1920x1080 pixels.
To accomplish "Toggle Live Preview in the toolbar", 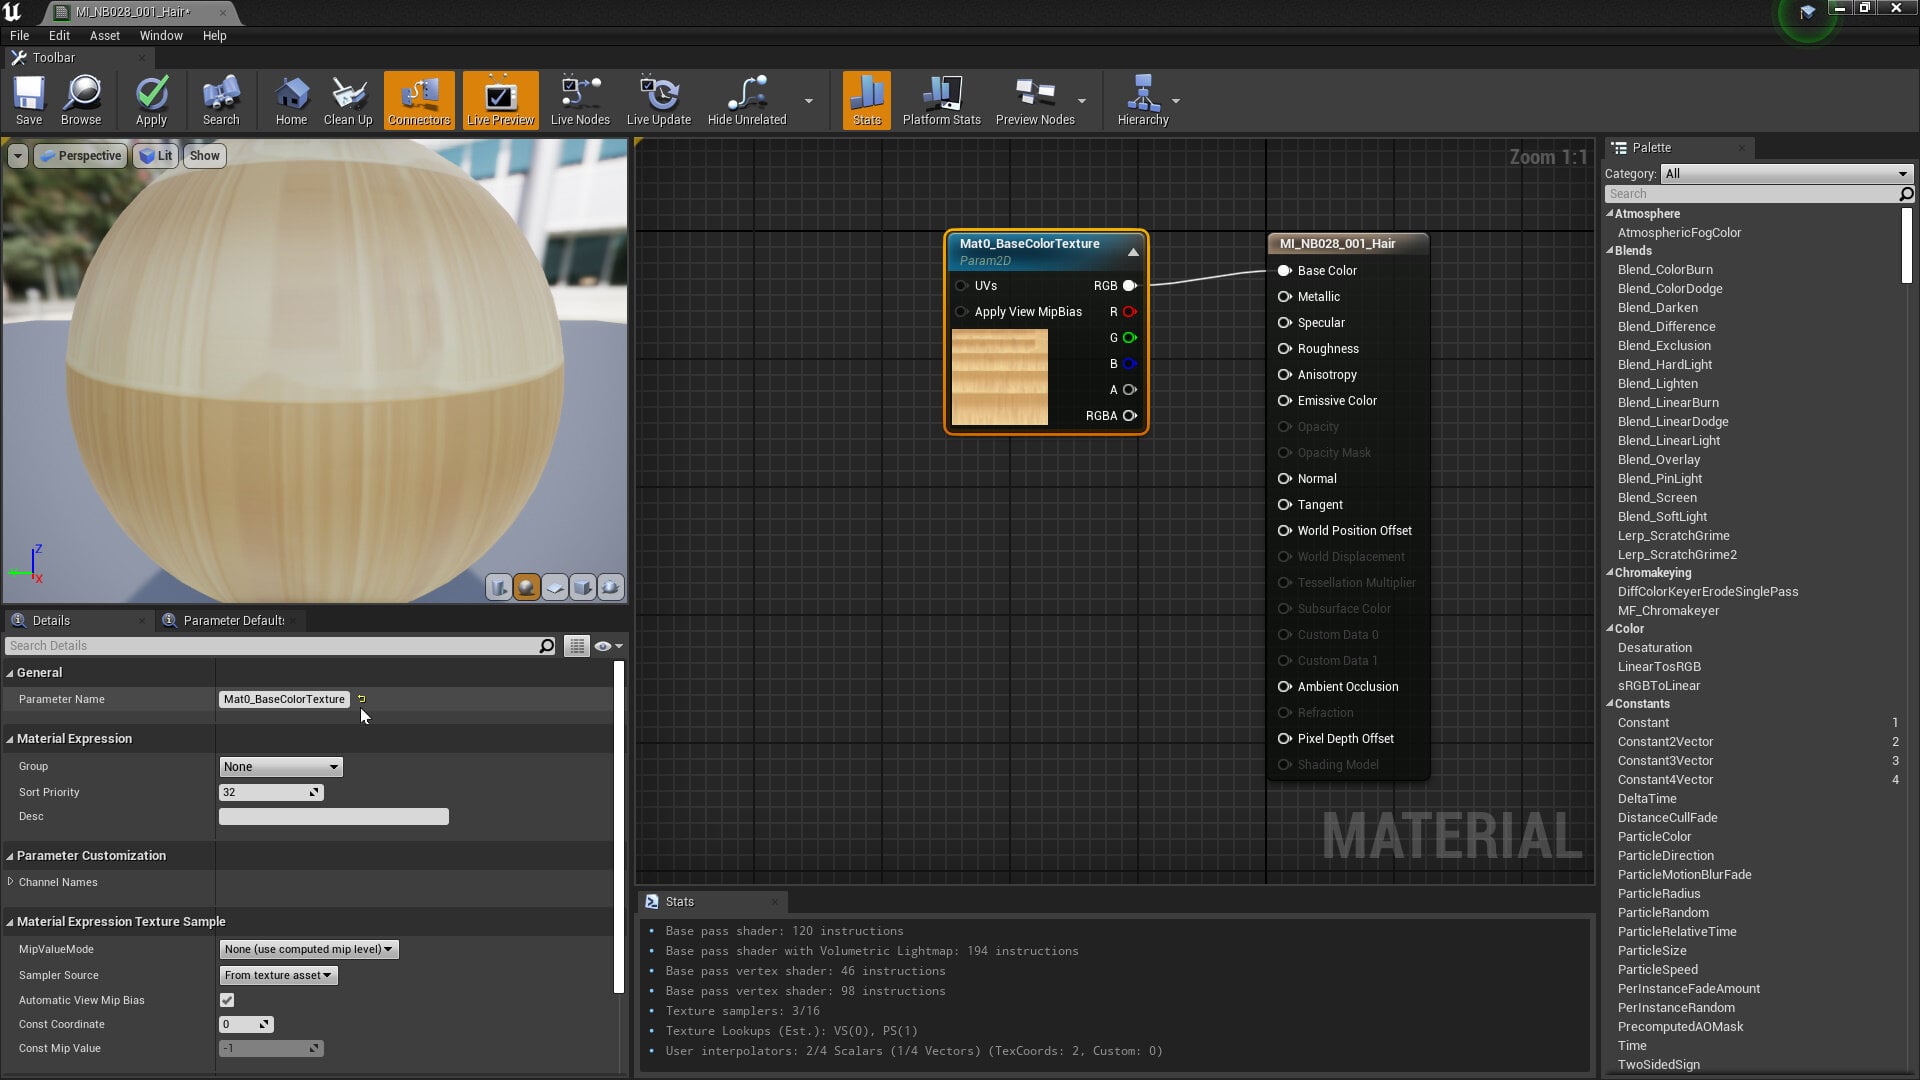I will [500, 100].
